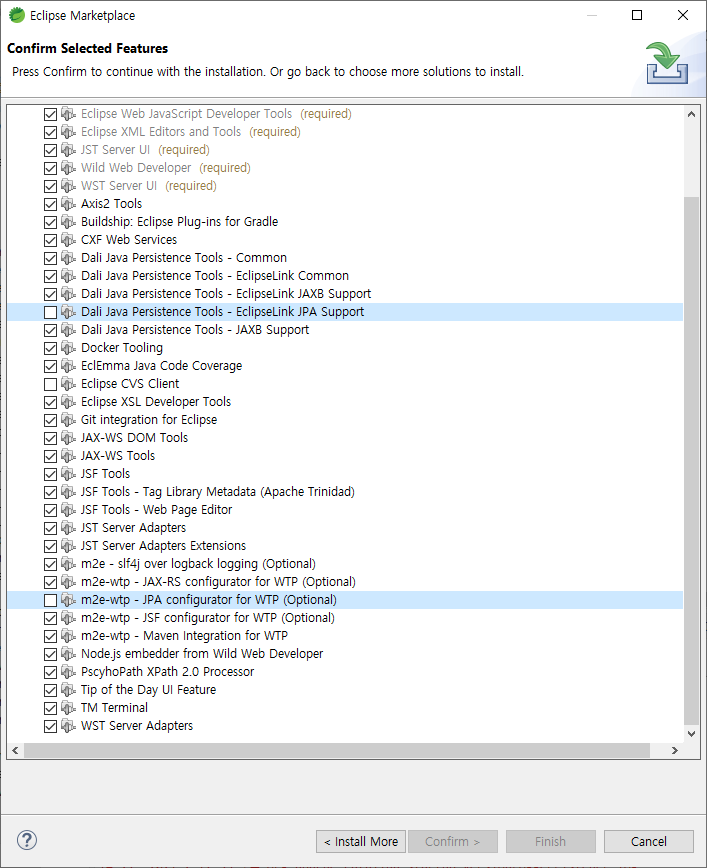Select 'WST Server UI (required)' row text
The height and width of the screenshot is (868, 707).
pos(149,185)
